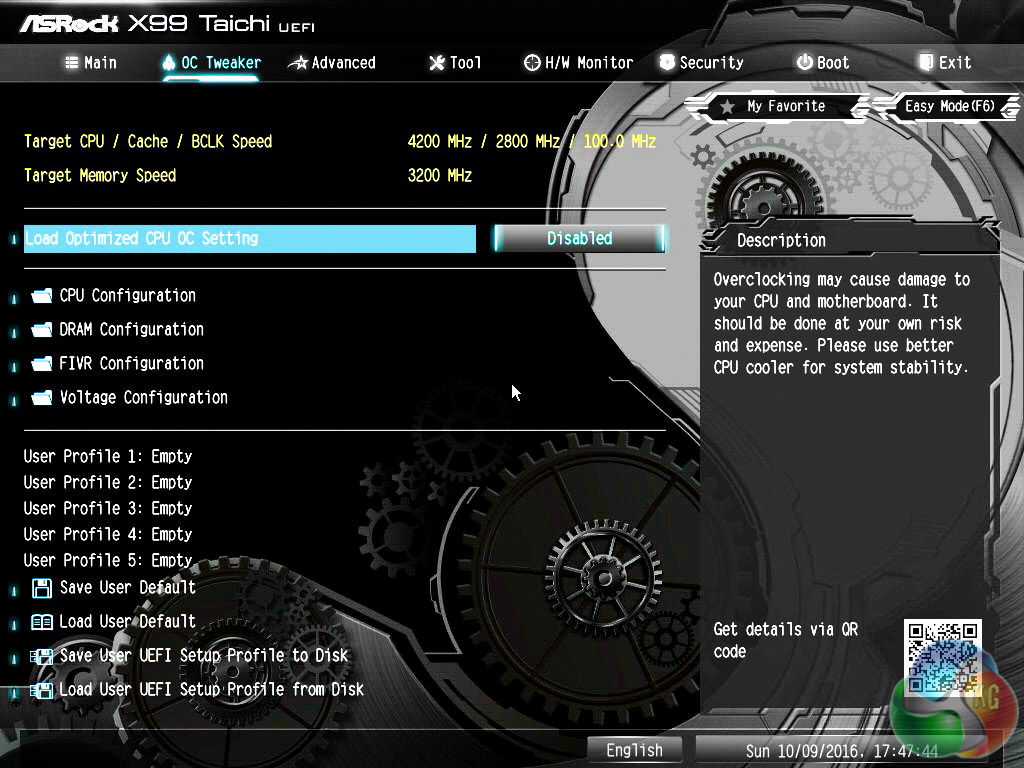The image size is (1024, 768).
Task: Click the Save User Default floppy icon
Action: coord(42,588)
